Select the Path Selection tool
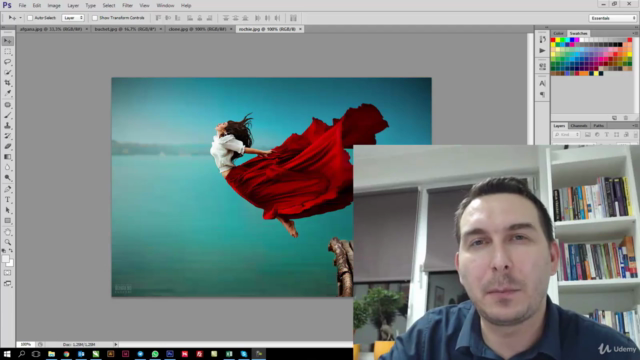Image resolution: width=640 pixels, height=360 pixels. click(x=8, y=210)
